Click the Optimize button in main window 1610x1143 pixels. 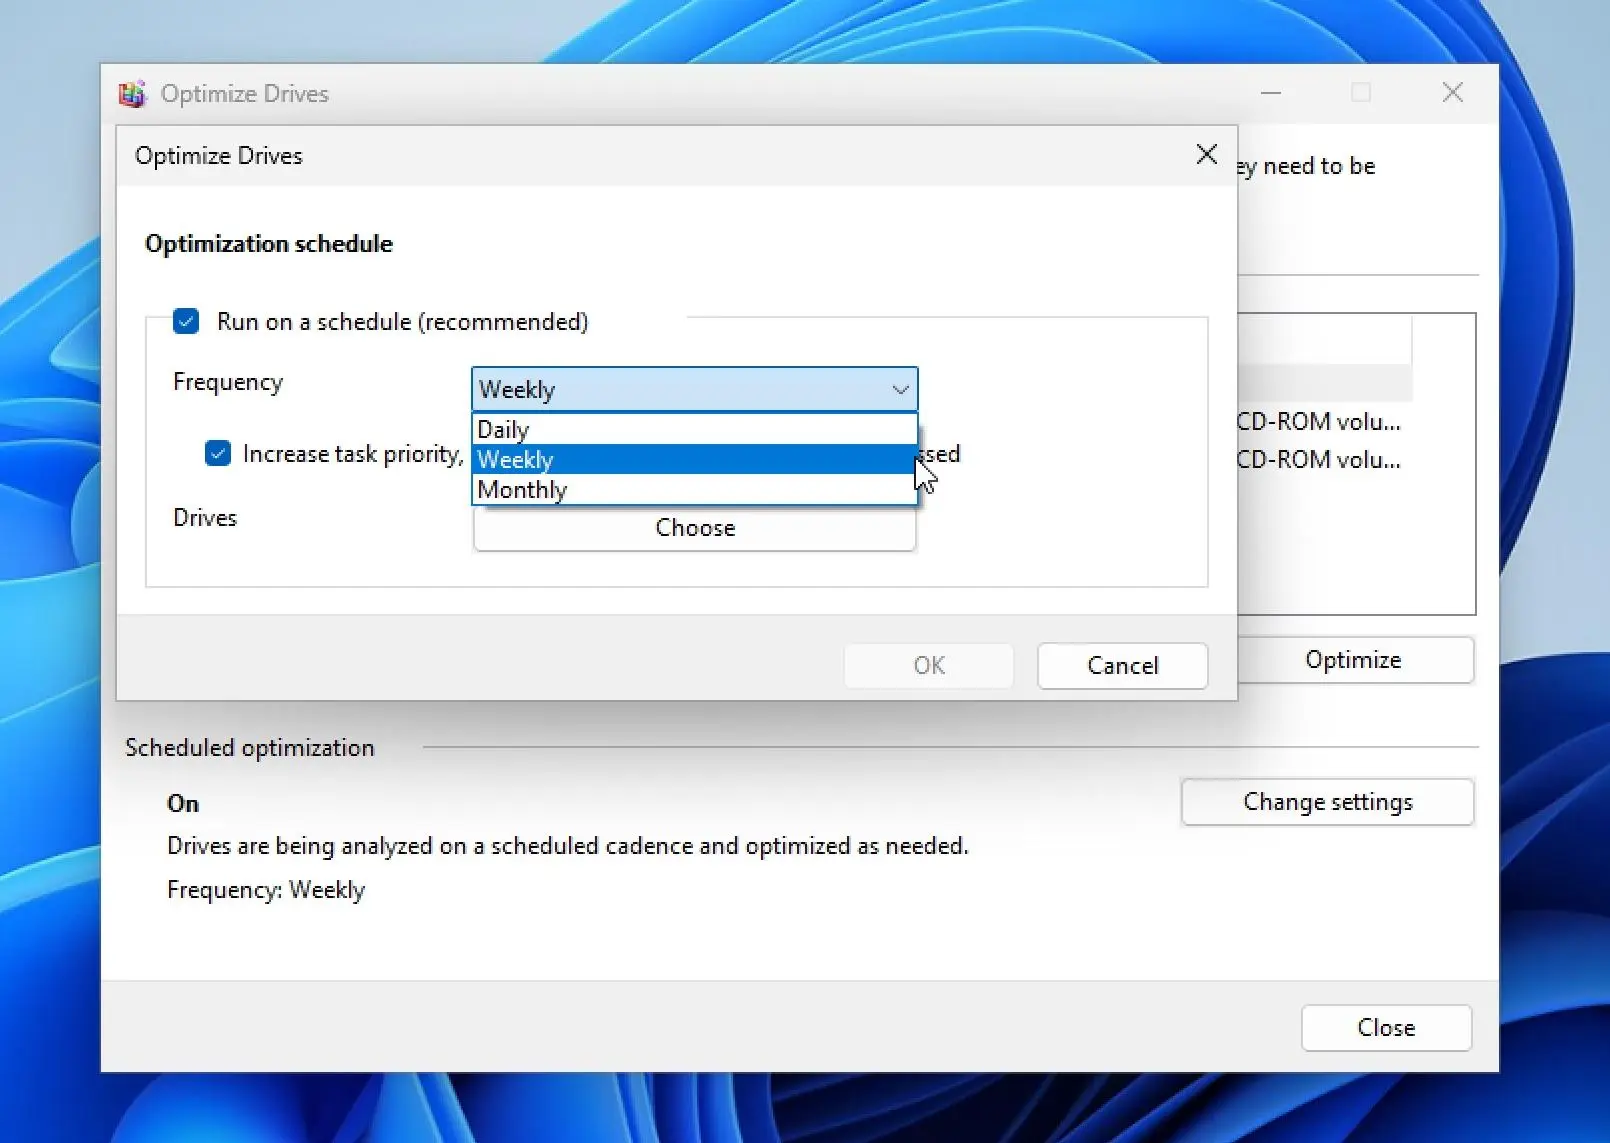click(x=1354, y=660)
